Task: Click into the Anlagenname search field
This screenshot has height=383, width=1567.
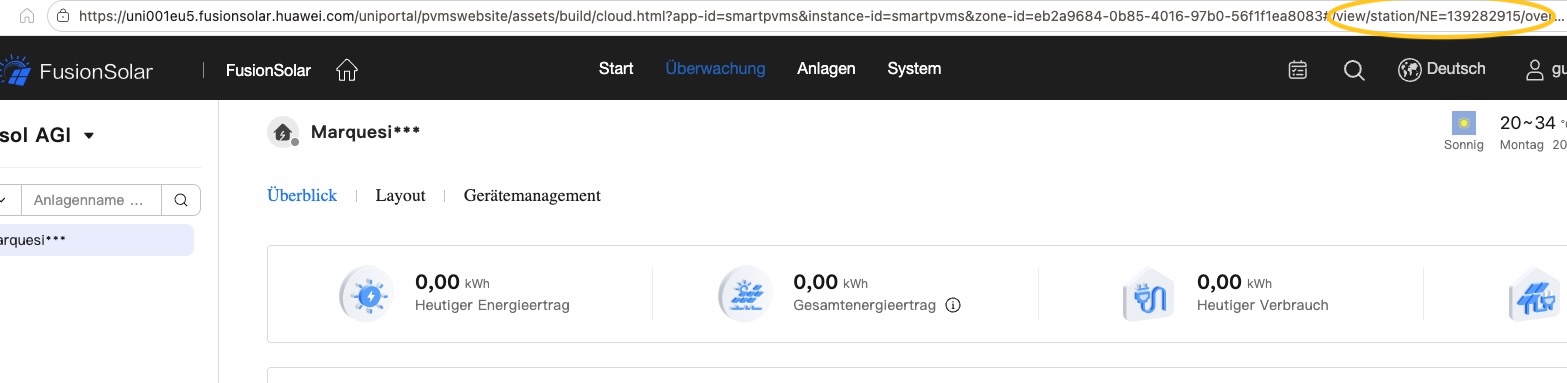Action: (x=91, y=200)
